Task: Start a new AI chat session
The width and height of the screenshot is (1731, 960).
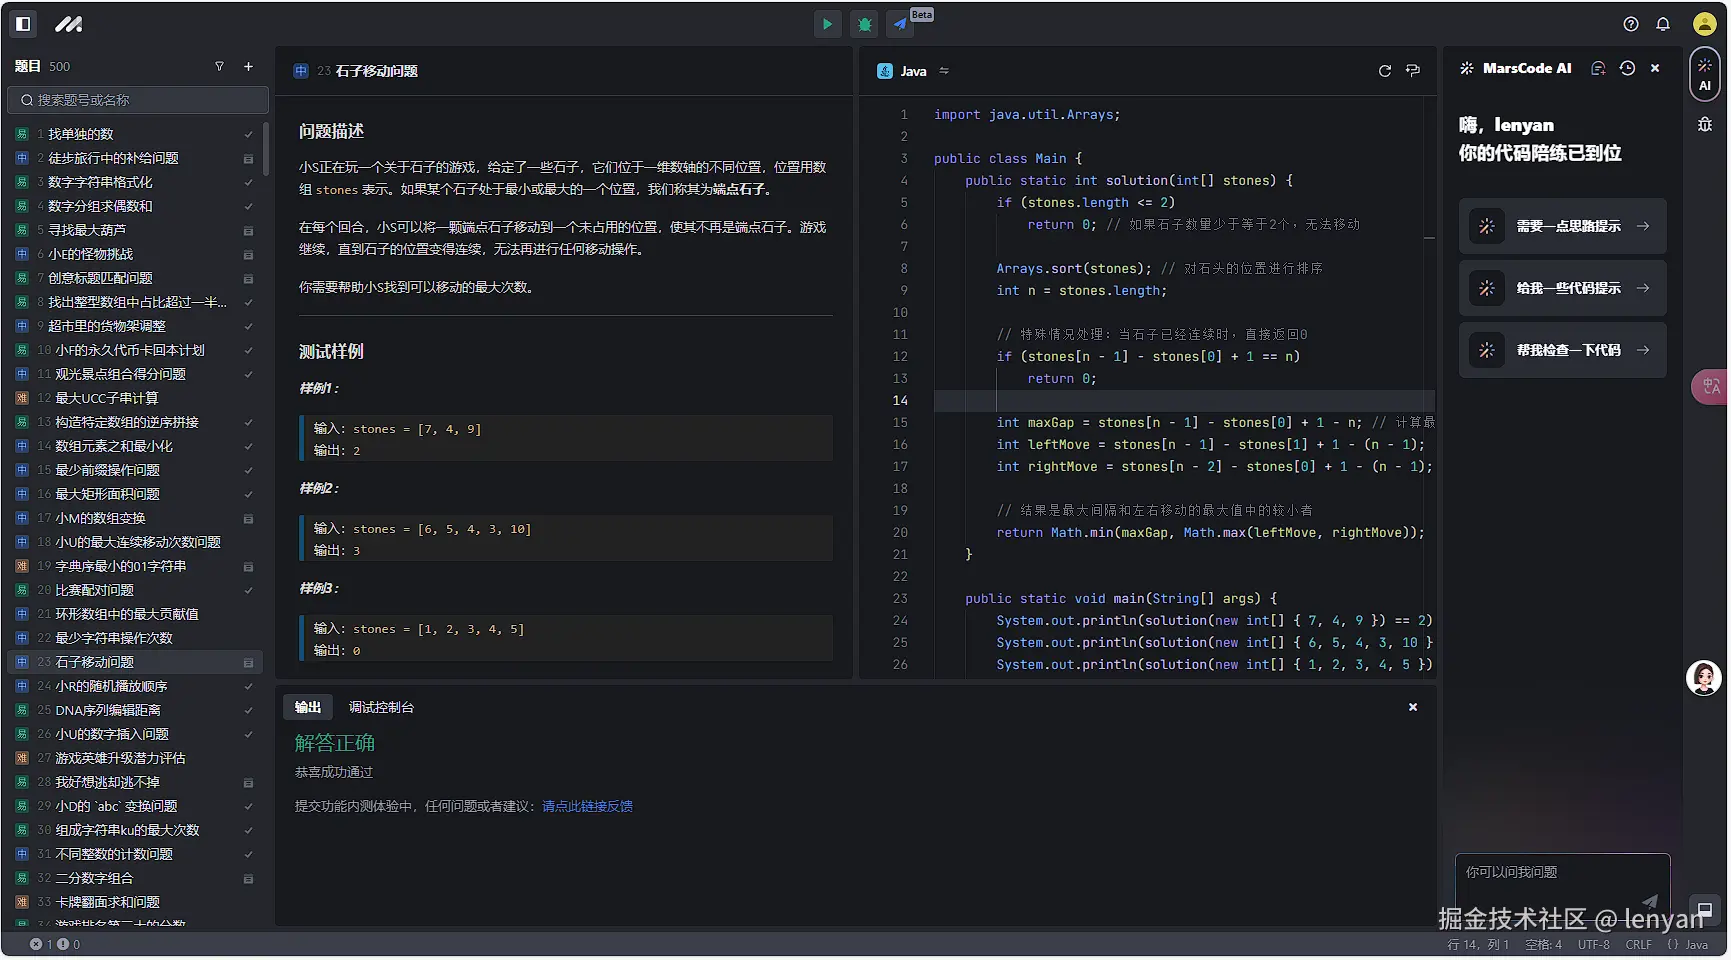Action: tap(1598, 68)
